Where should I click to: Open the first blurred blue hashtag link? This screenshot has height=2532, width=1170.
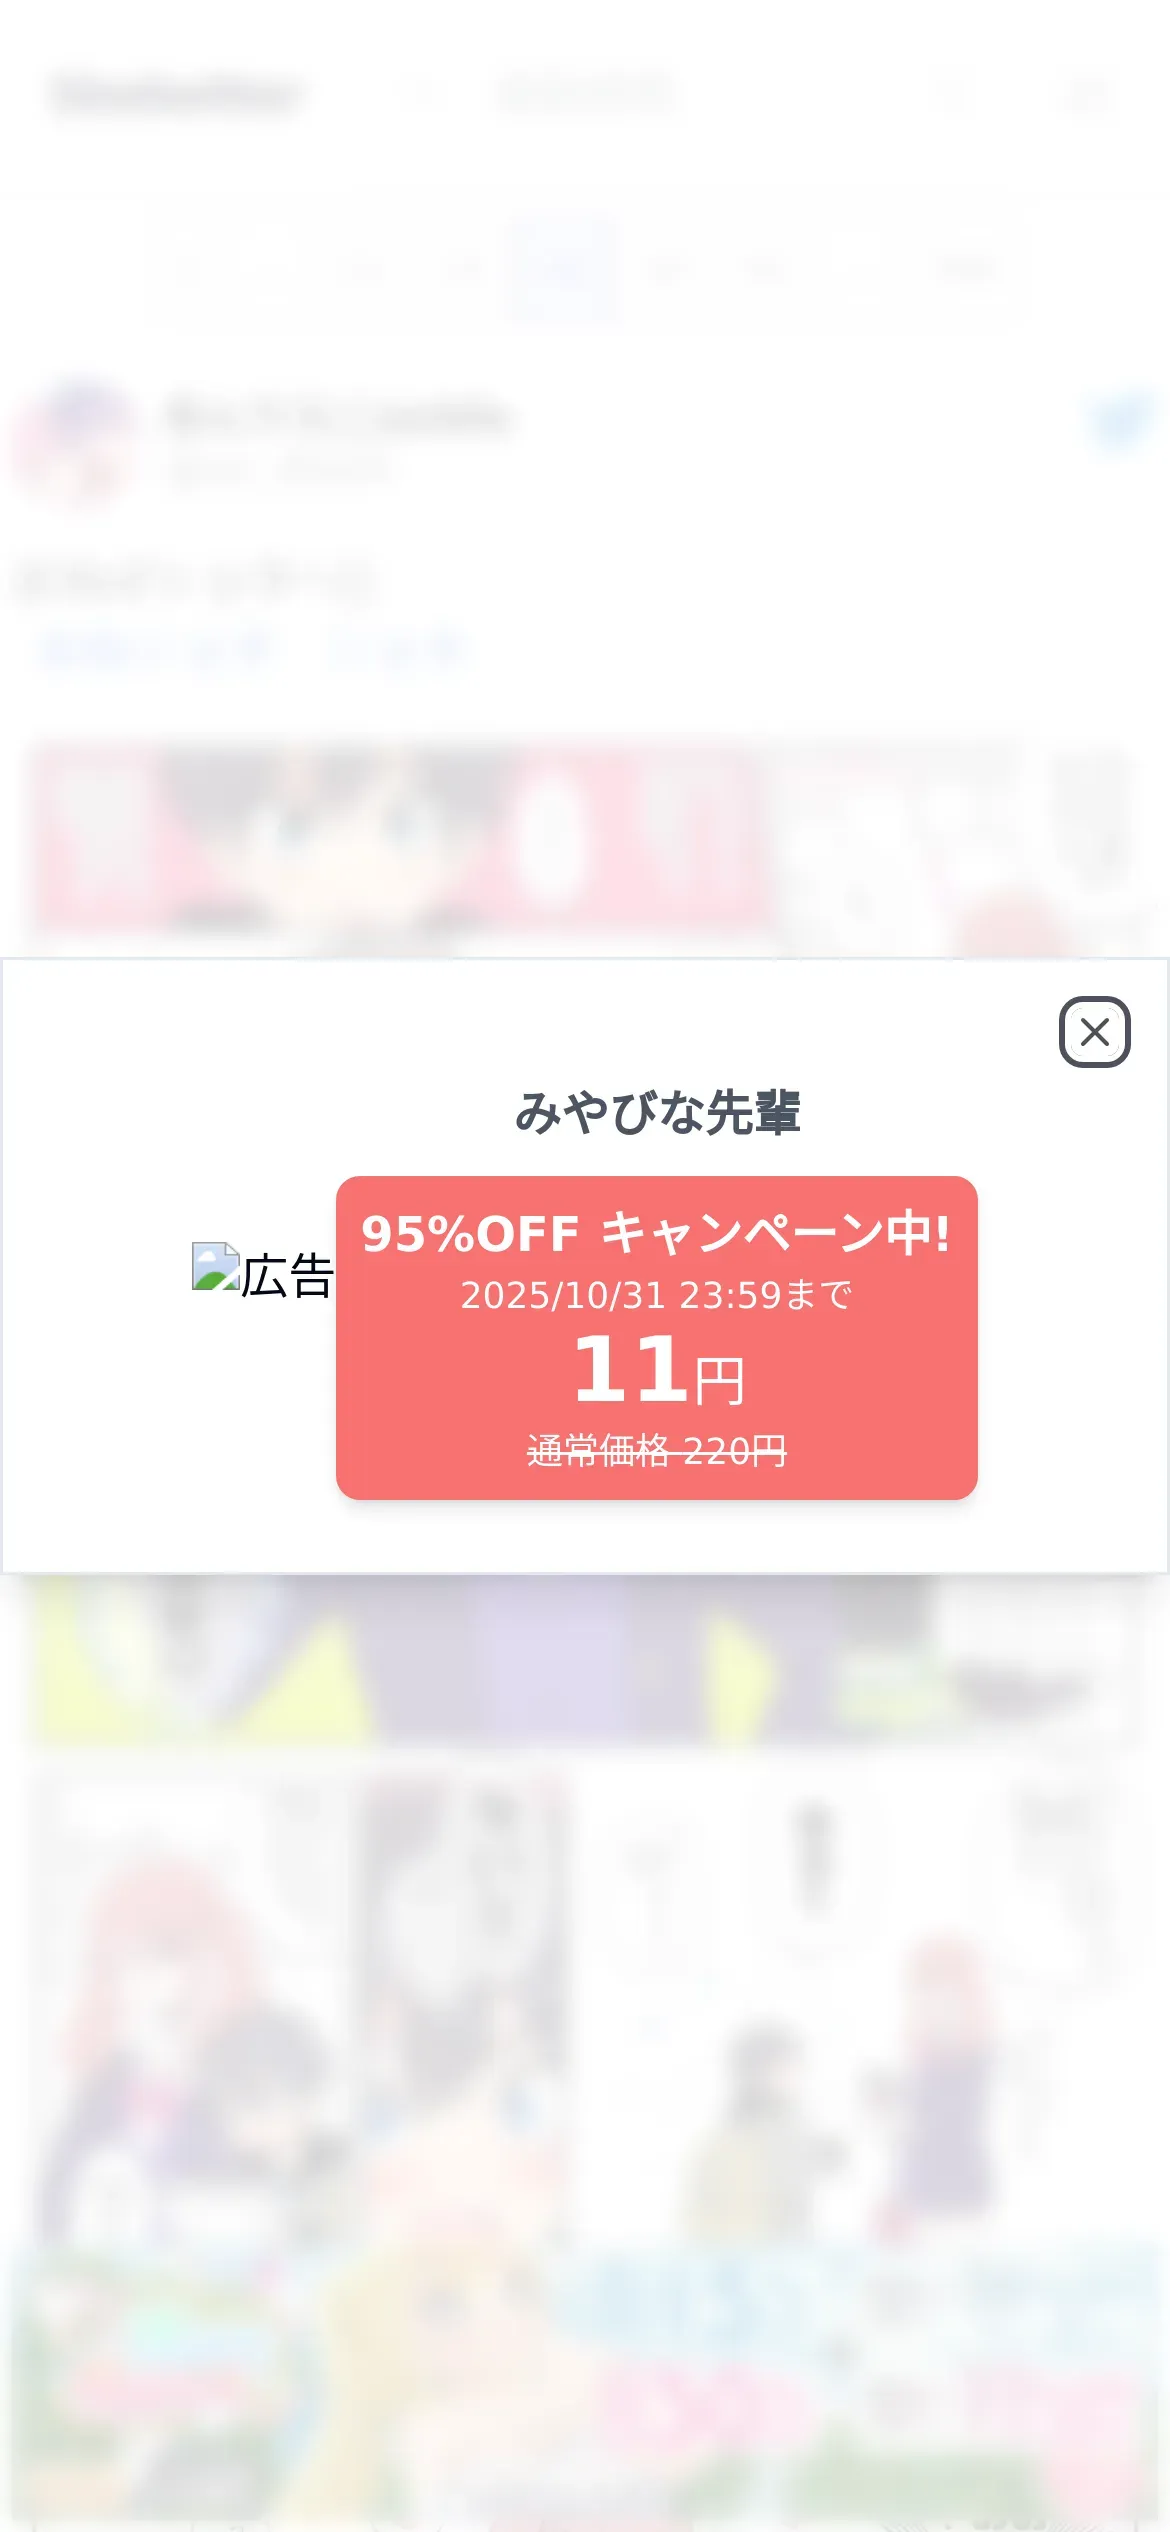(155, 651)
